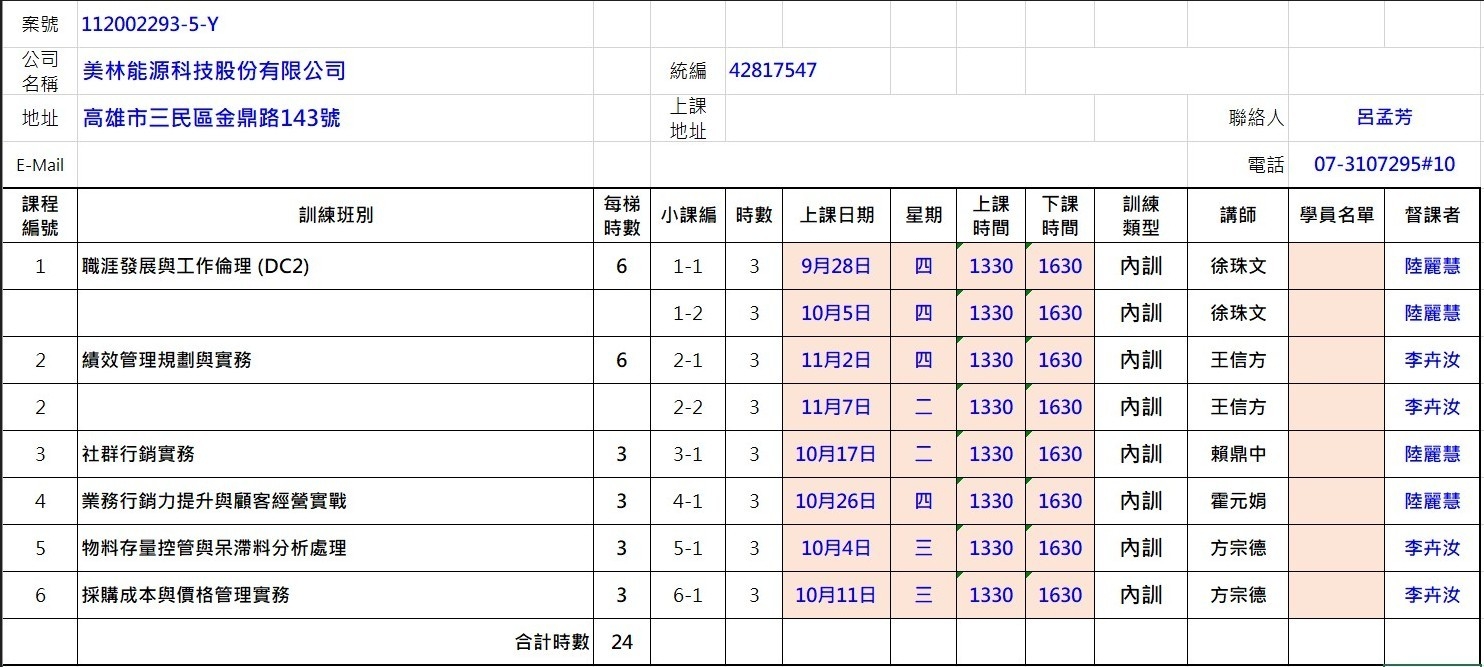Select course 採購成本與價格管理實務
1484x667 pixels.
coord(186,595)
